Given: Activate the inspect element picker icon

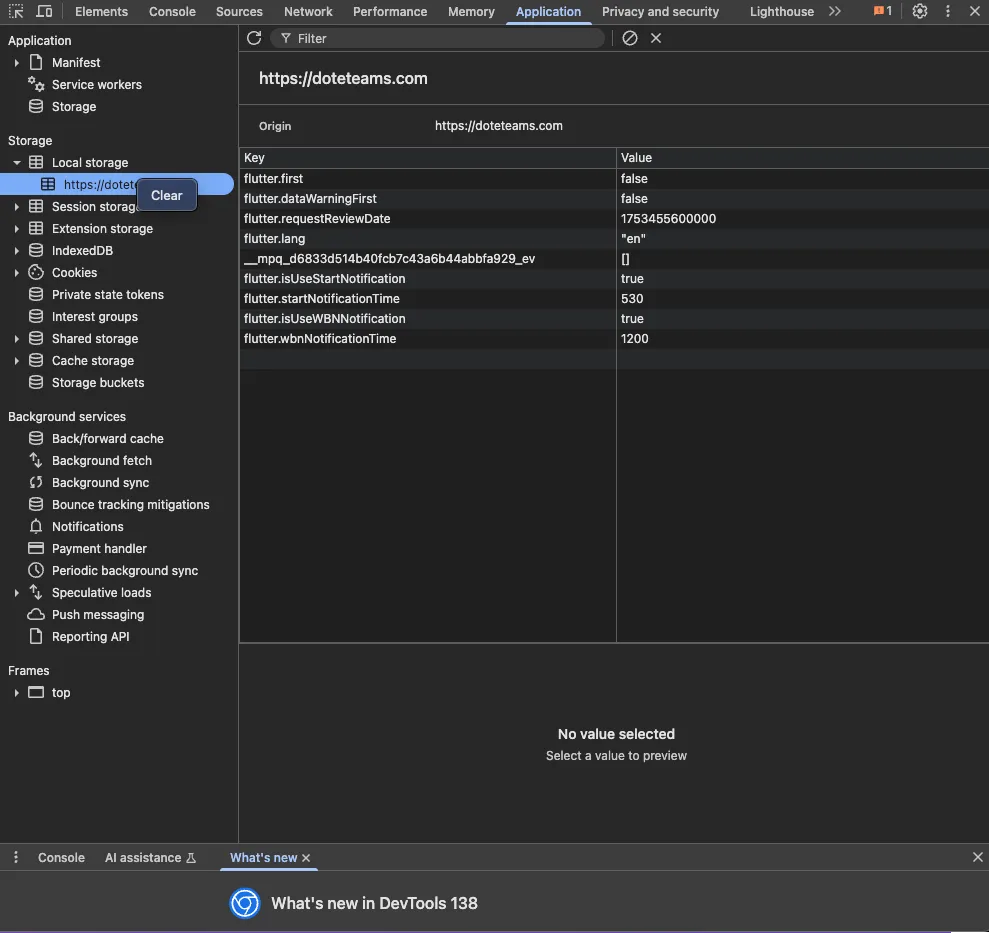Looking at the screenshot, I should coord(16,11).
